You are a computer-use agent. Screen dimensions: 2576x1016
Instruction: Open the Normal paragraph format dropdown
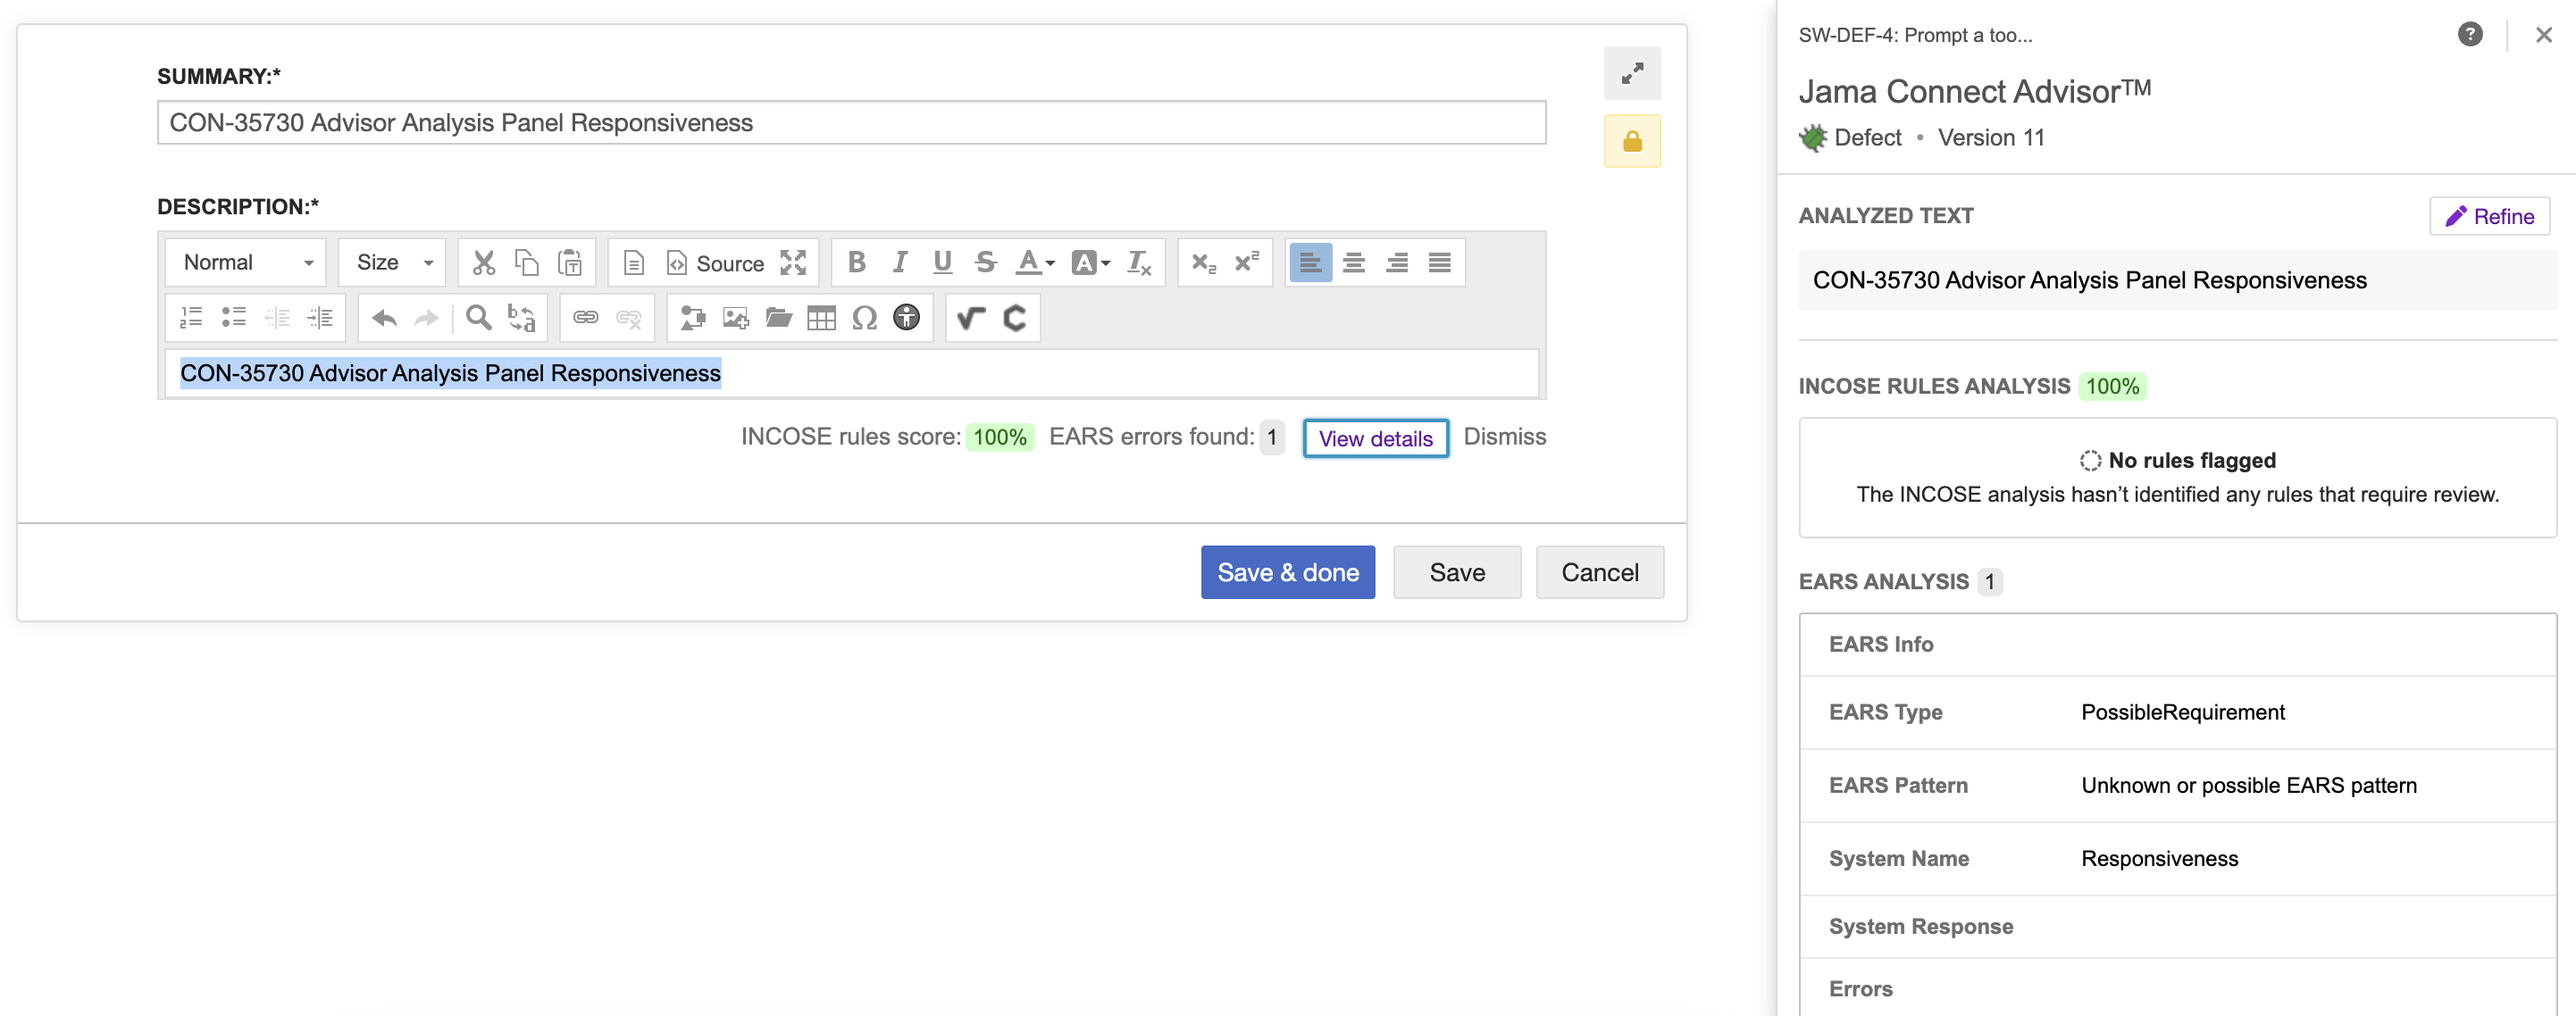(x=246, y=262)
